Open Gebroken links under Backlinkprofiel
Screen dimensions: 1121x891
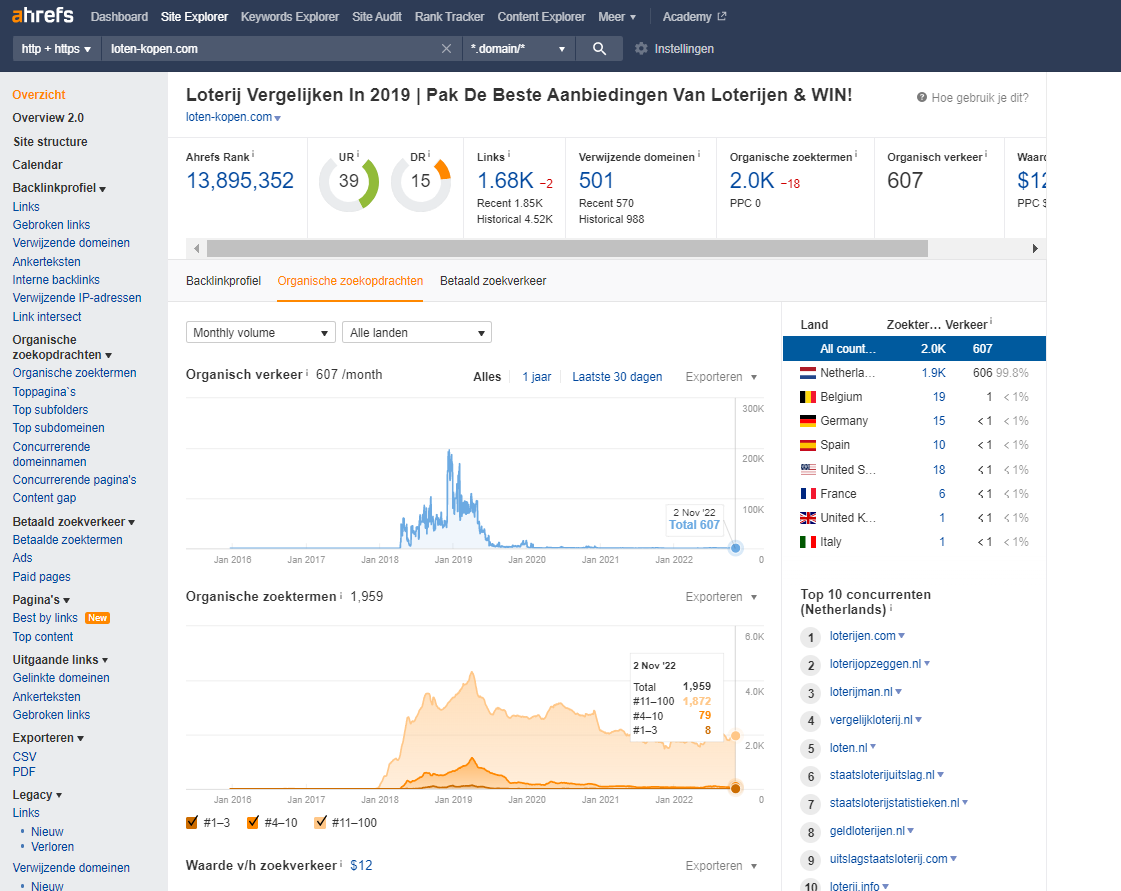(51, 225)
